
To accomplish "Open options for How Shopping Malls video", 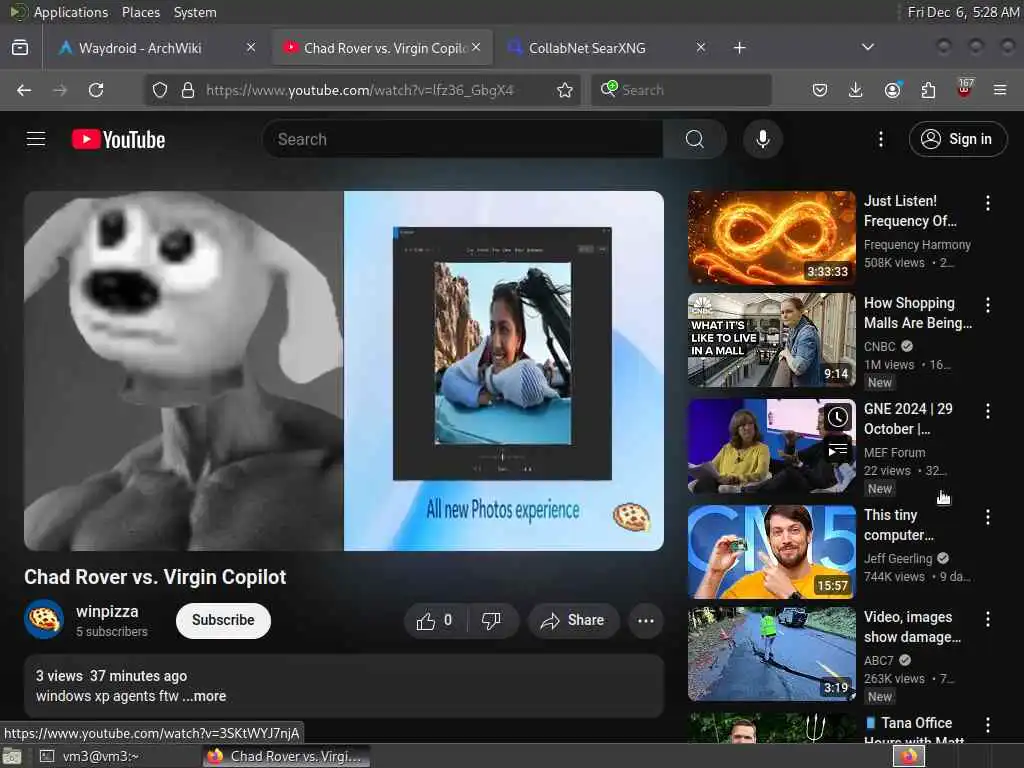I will coord(987,305).
